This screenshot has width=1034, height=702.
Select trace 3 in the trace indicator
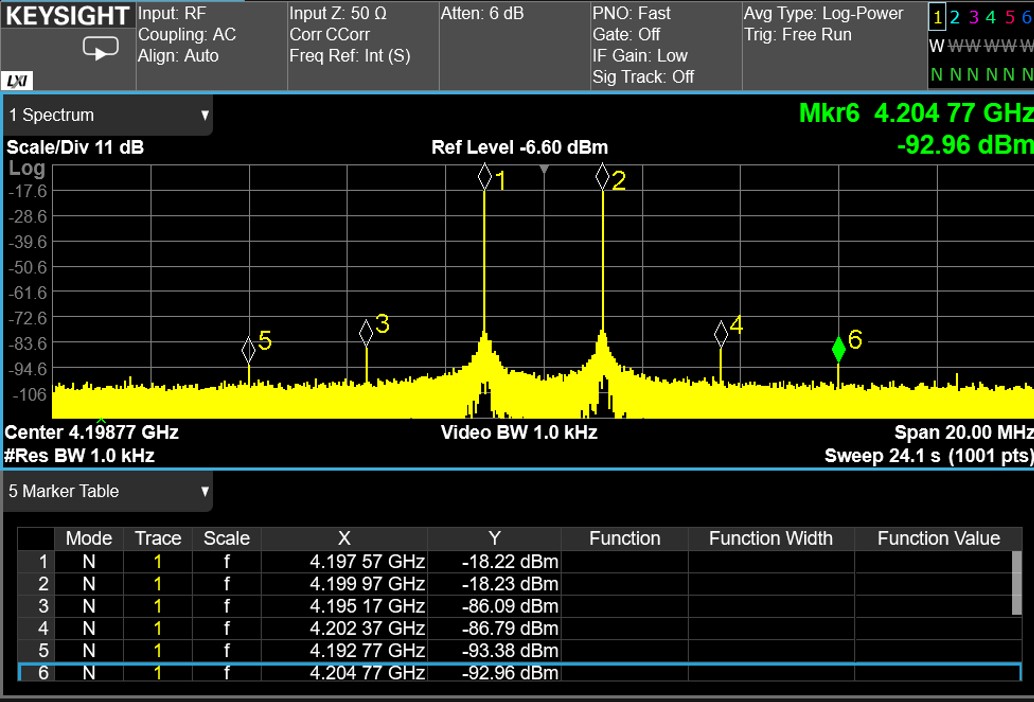click(x=973, y=18)
